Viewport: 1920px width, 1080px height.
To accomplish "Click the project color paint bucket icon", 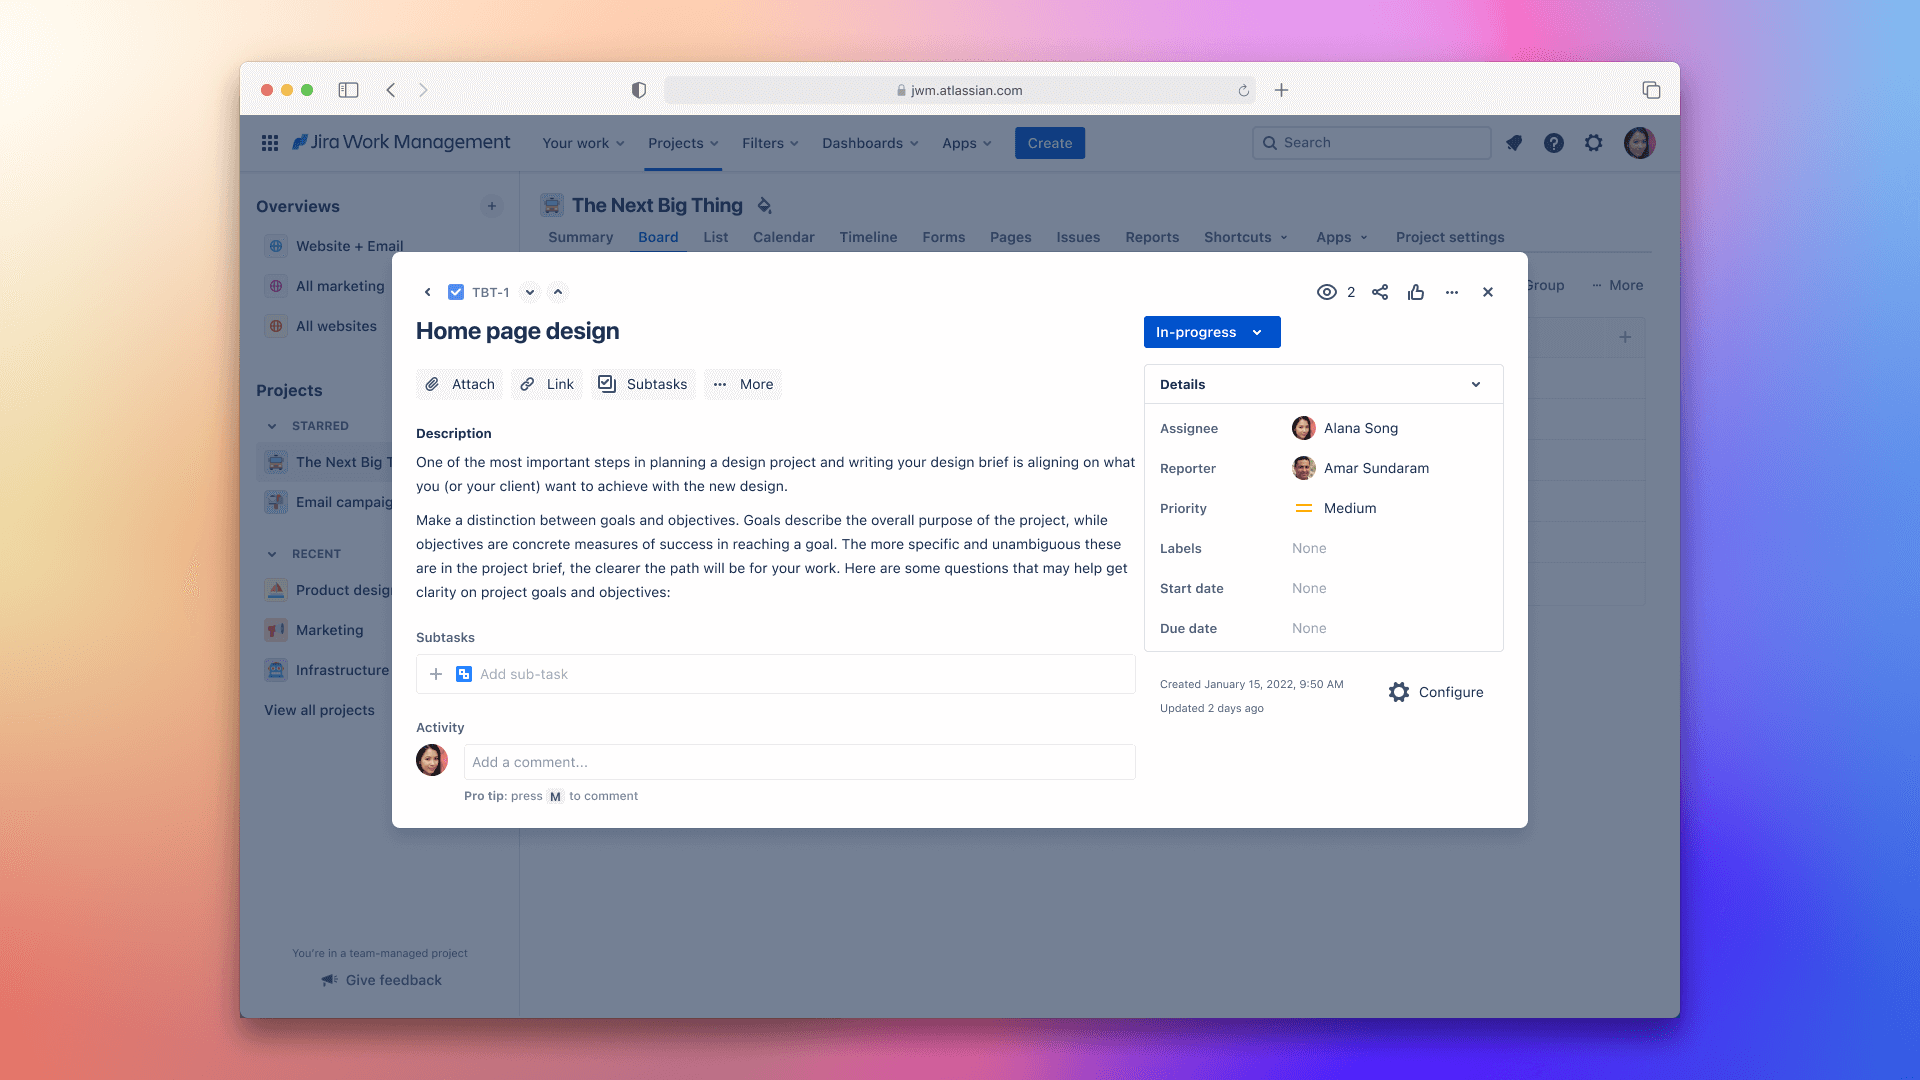I will [765, 206].
